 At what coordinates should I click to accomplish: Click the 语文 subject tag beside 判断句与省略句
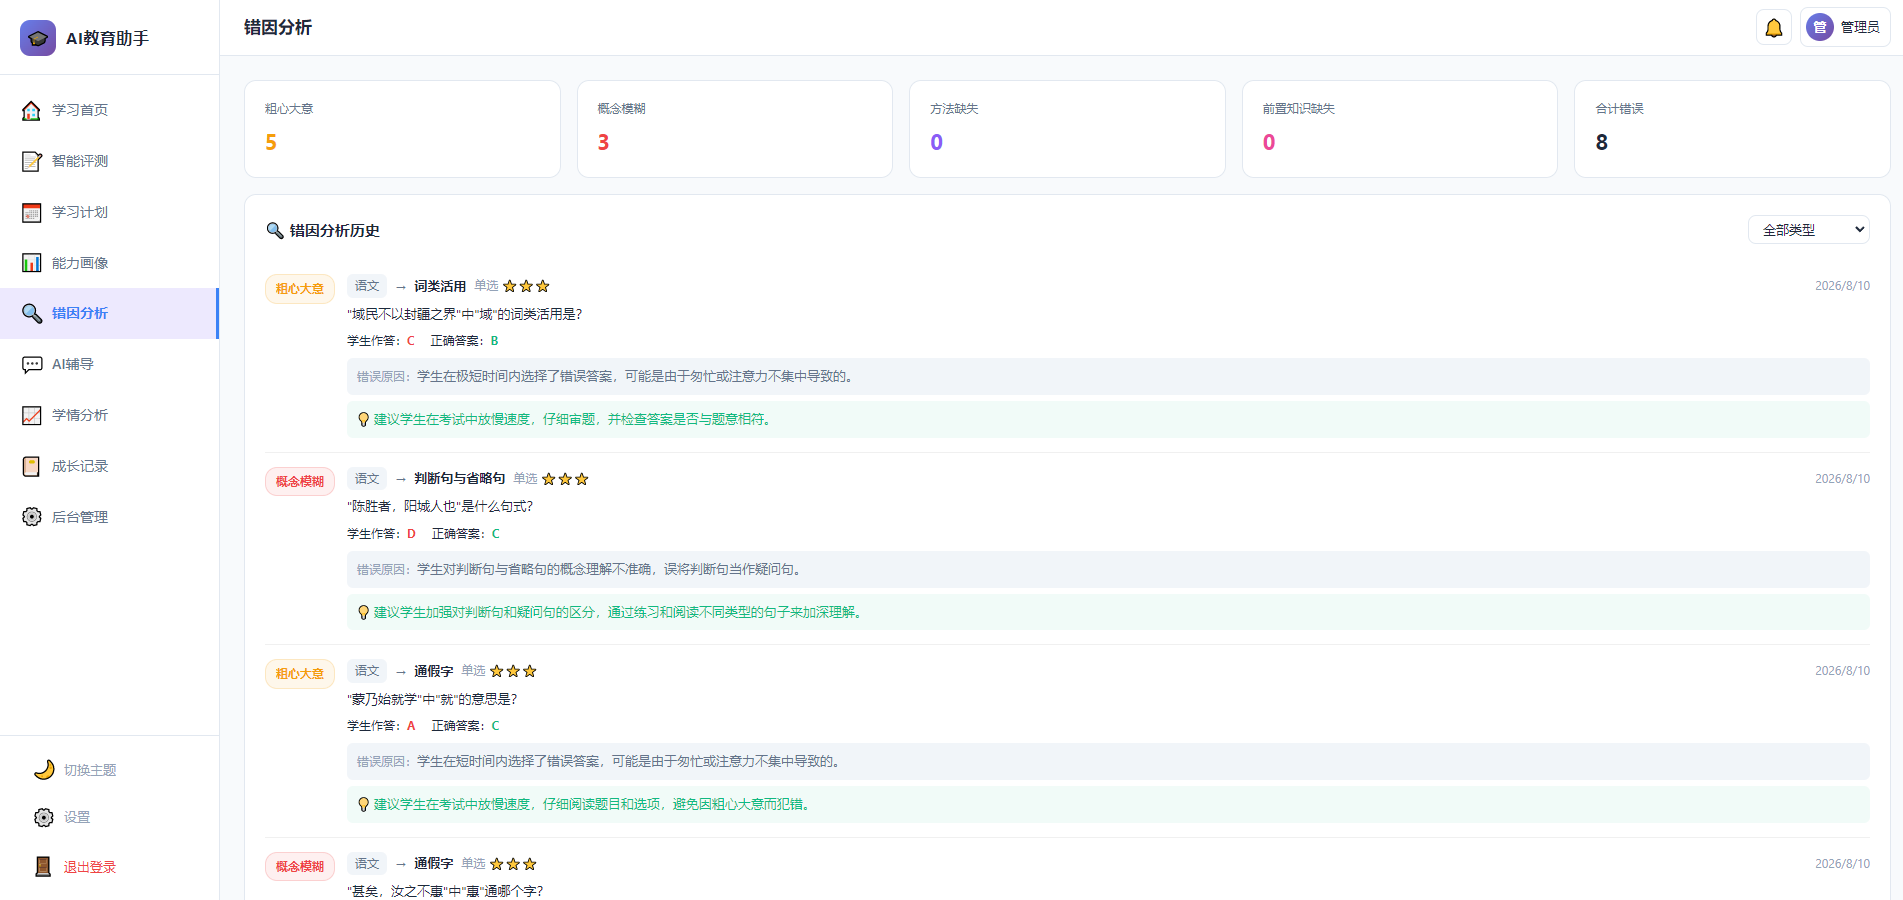(367, 479)
